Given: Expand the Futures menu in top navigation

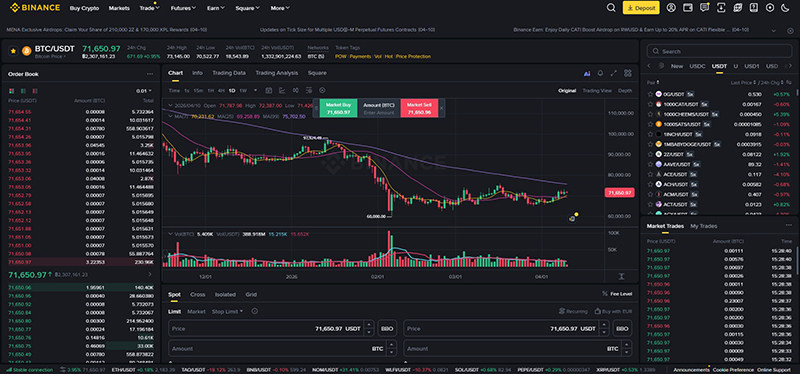Looking at the screenshot, I should (x=184, y=8).
